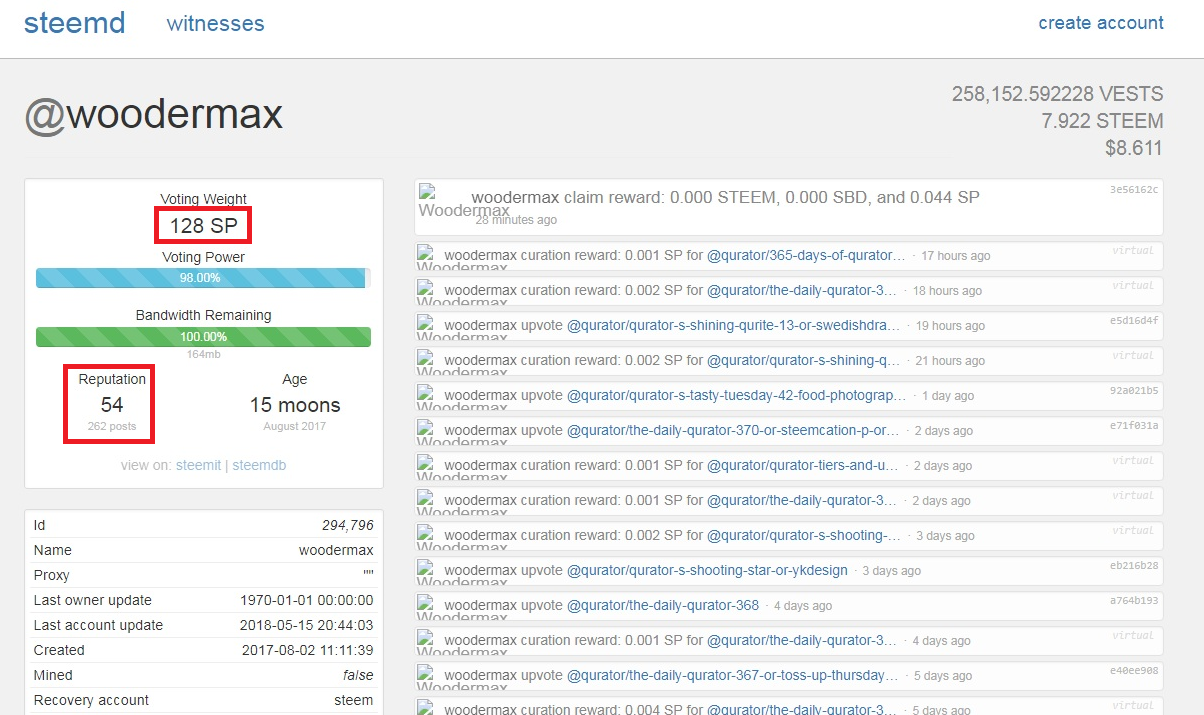Image resolution: width=1204 pixels, height=715 pixels.
Task: Open the create account link
Action: coord(1101,23)
